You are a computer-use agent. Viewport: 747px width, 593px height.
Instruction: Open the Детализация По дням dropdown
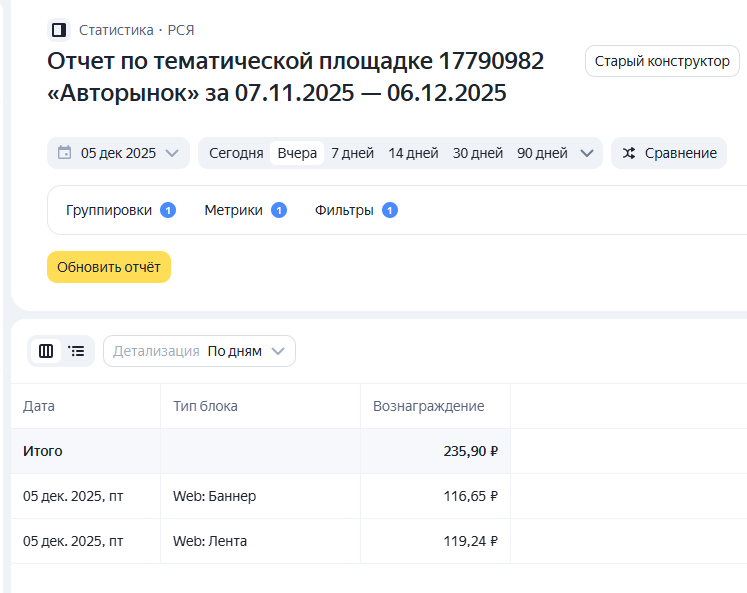click(x=200, y=351)
